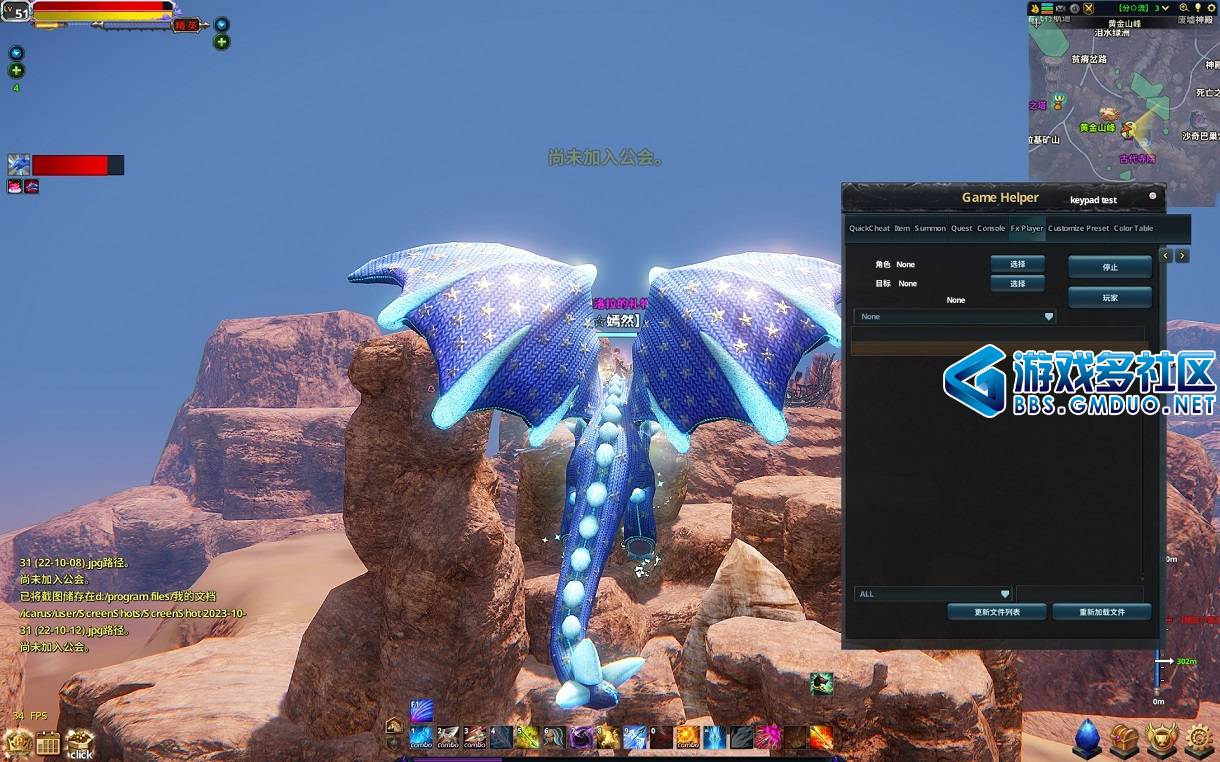
Task: Click the orange sunburst combo skill
Action: 688,738
